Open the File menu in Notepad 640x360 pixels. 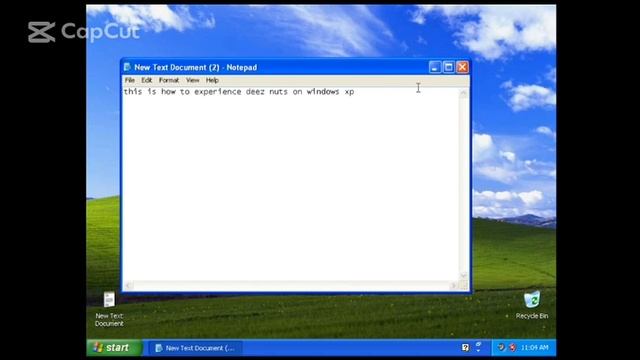click(130, 80)
